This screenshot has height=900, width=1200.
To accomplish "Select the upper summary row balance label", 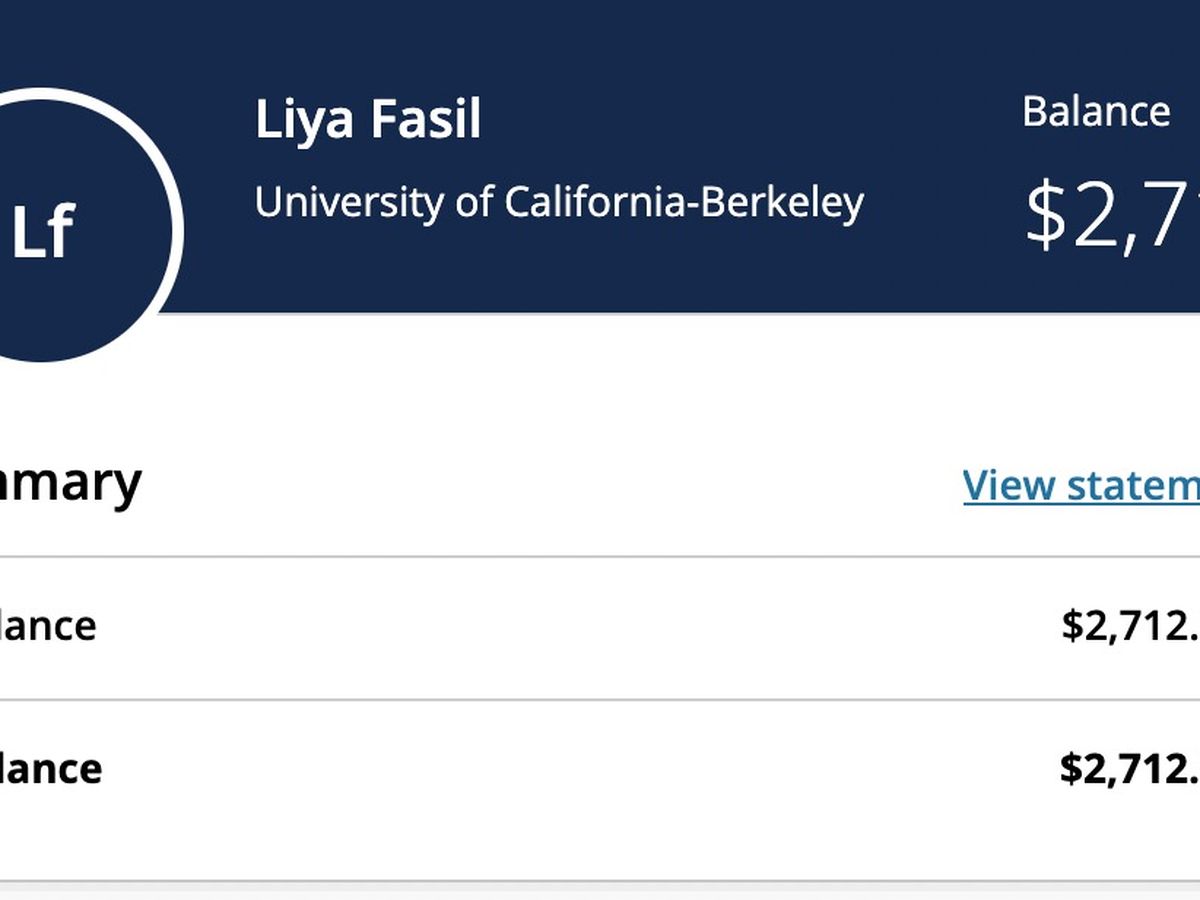I will coord(48,626).
